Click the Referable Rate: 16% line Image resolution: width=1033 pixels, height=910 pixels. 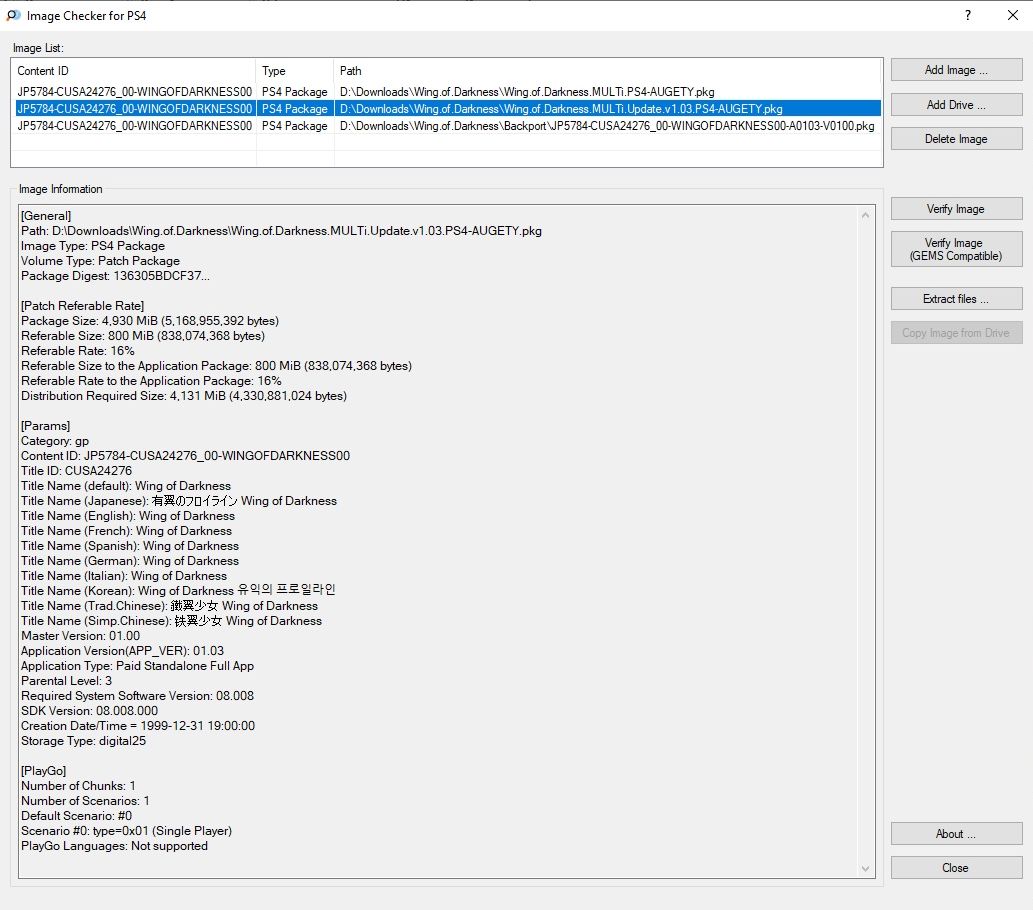(78, 351)
